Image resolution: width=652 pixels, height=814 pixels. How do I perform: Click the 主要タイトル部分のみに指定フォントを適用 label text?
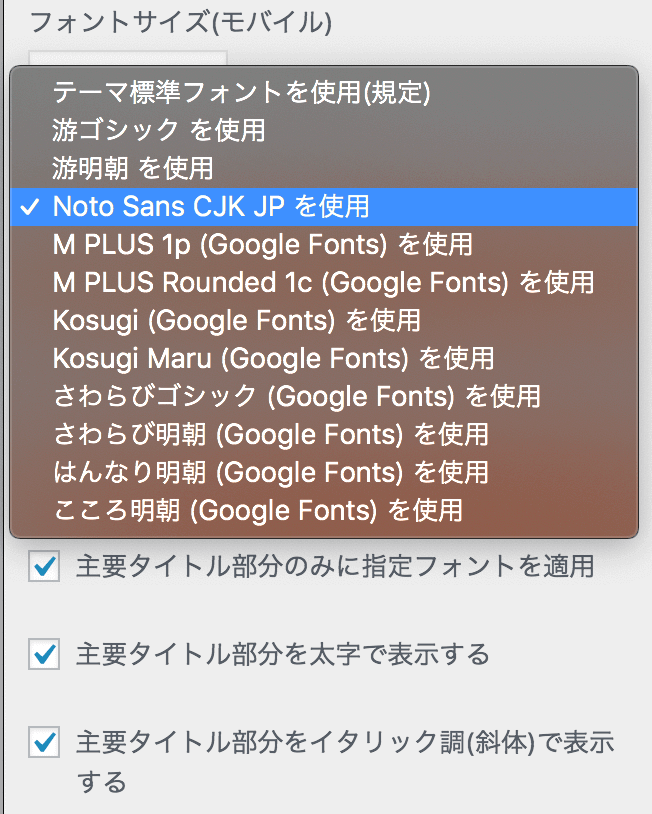(x=334, y=567)
